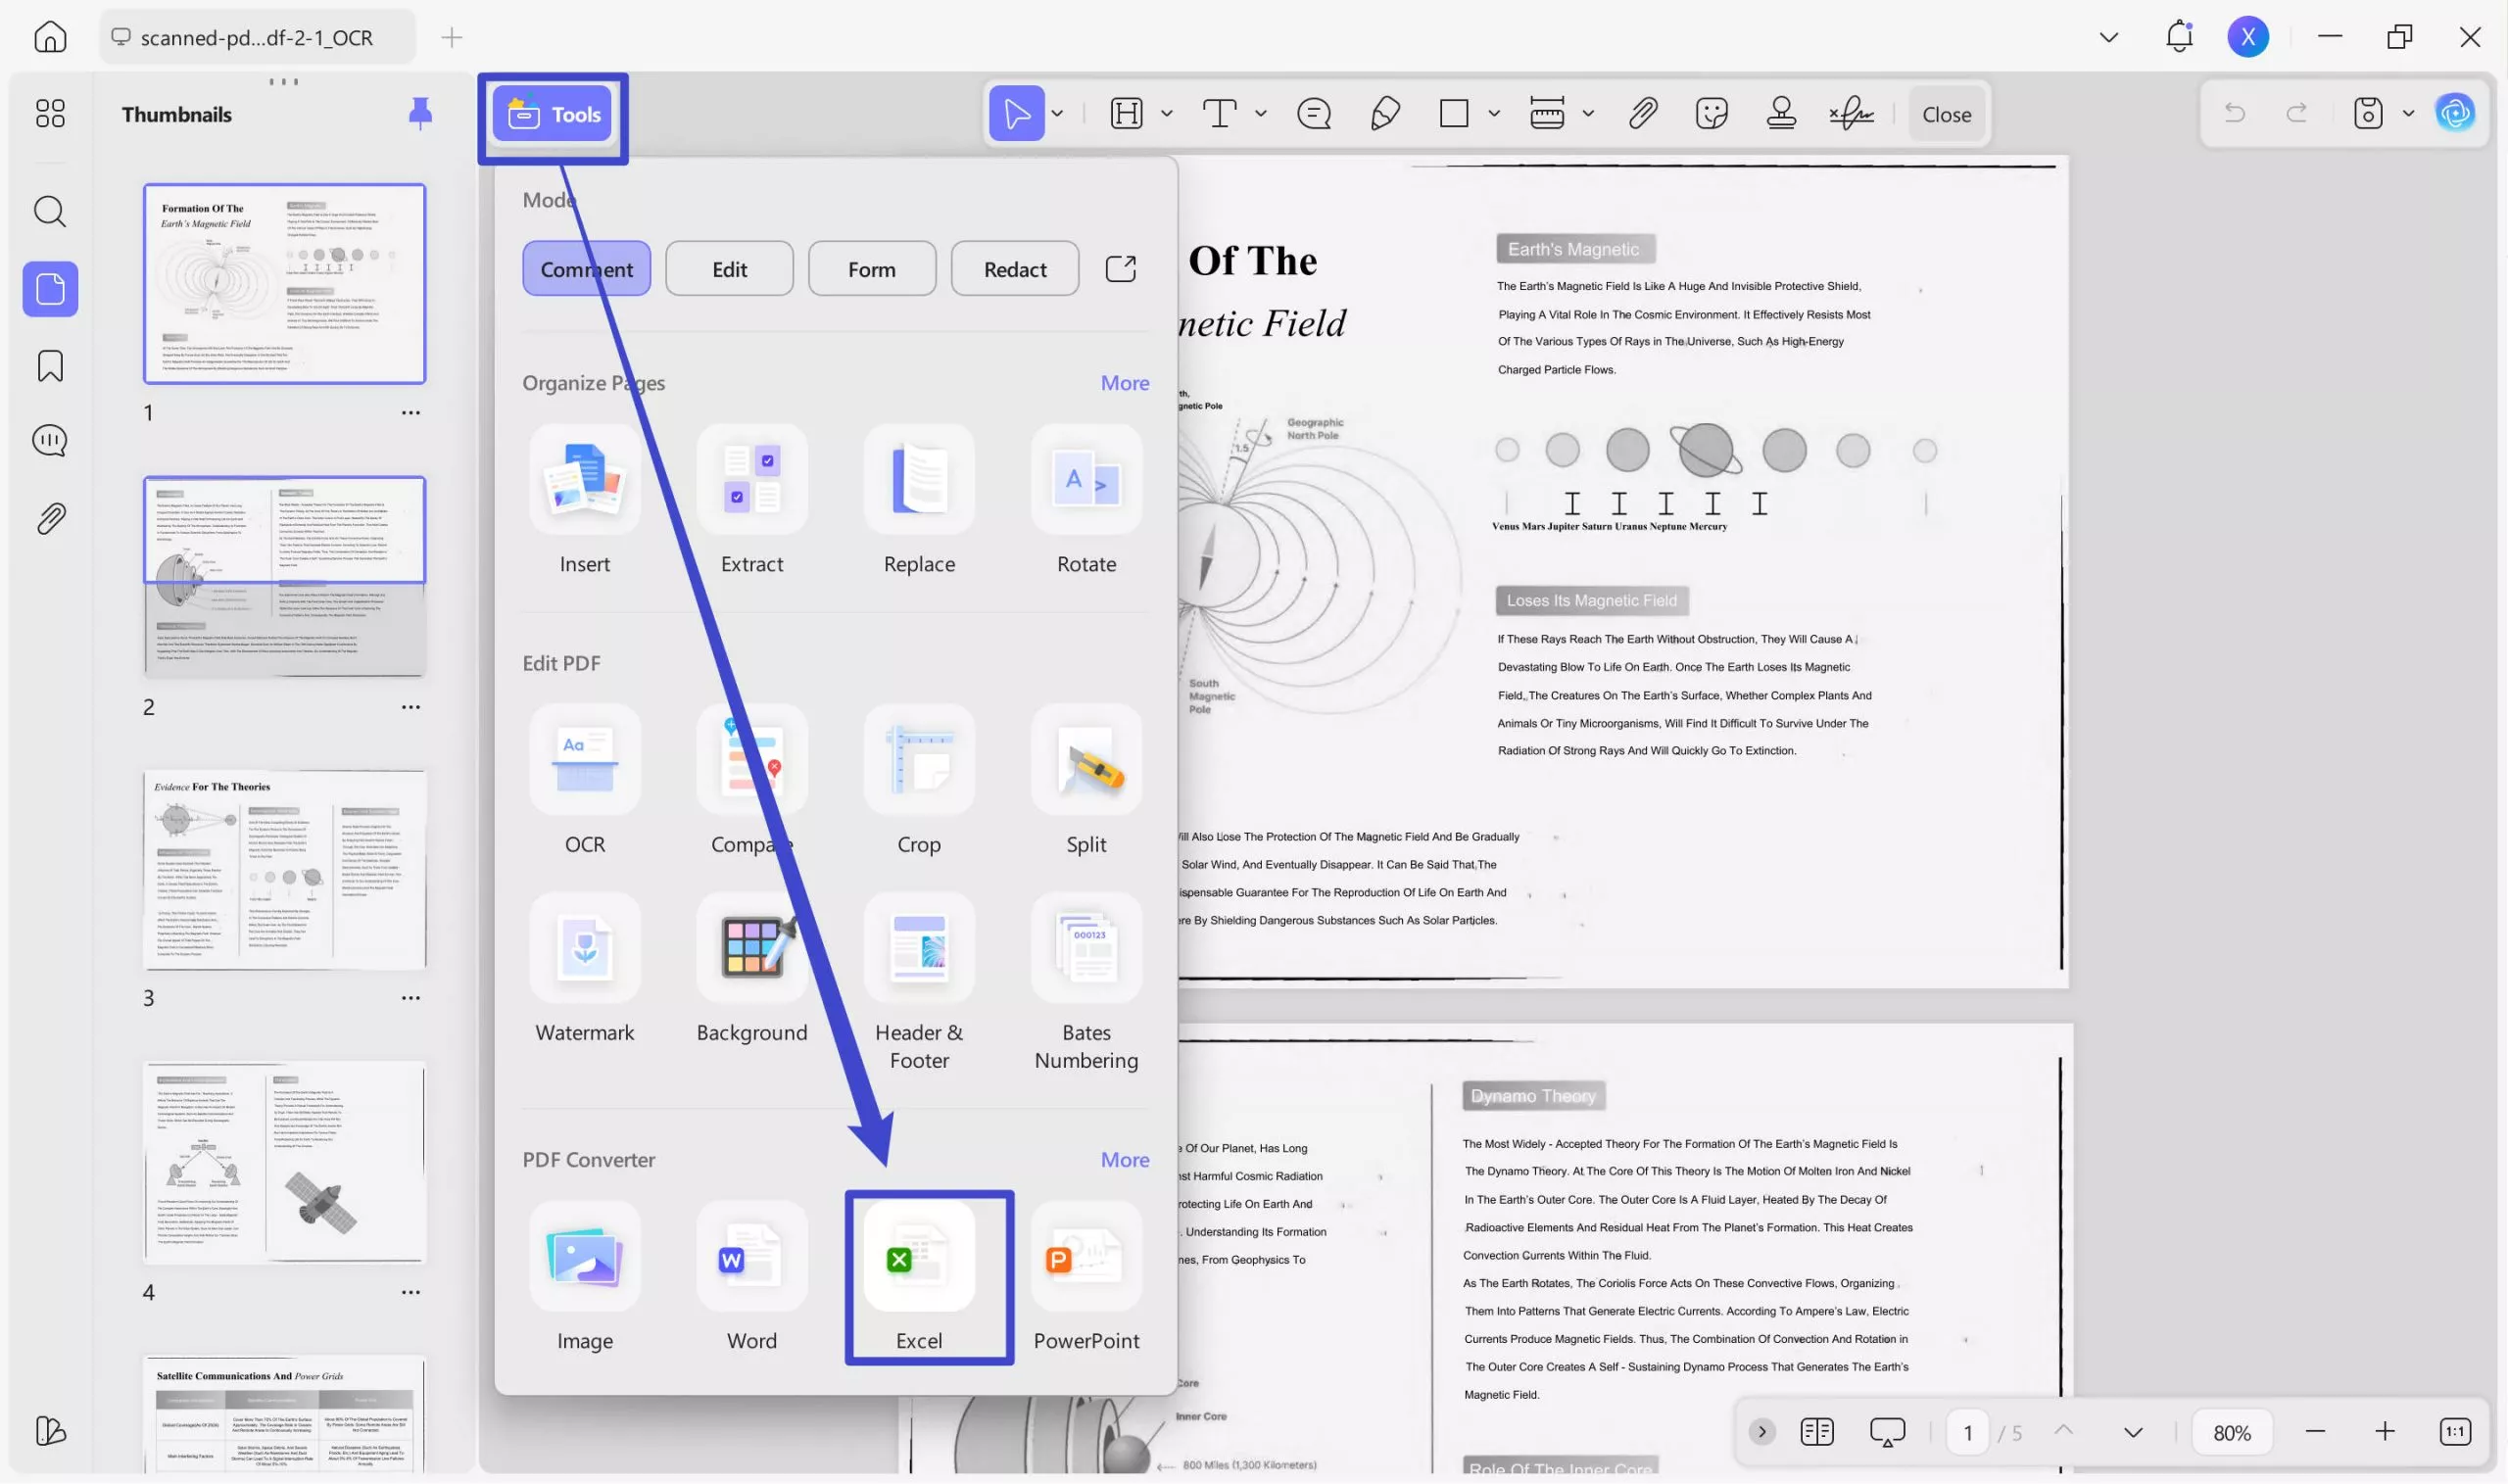Switch to Edit mode
Screen dimensions: 2508x1484
pyautogui.click(x=729, y=269)
